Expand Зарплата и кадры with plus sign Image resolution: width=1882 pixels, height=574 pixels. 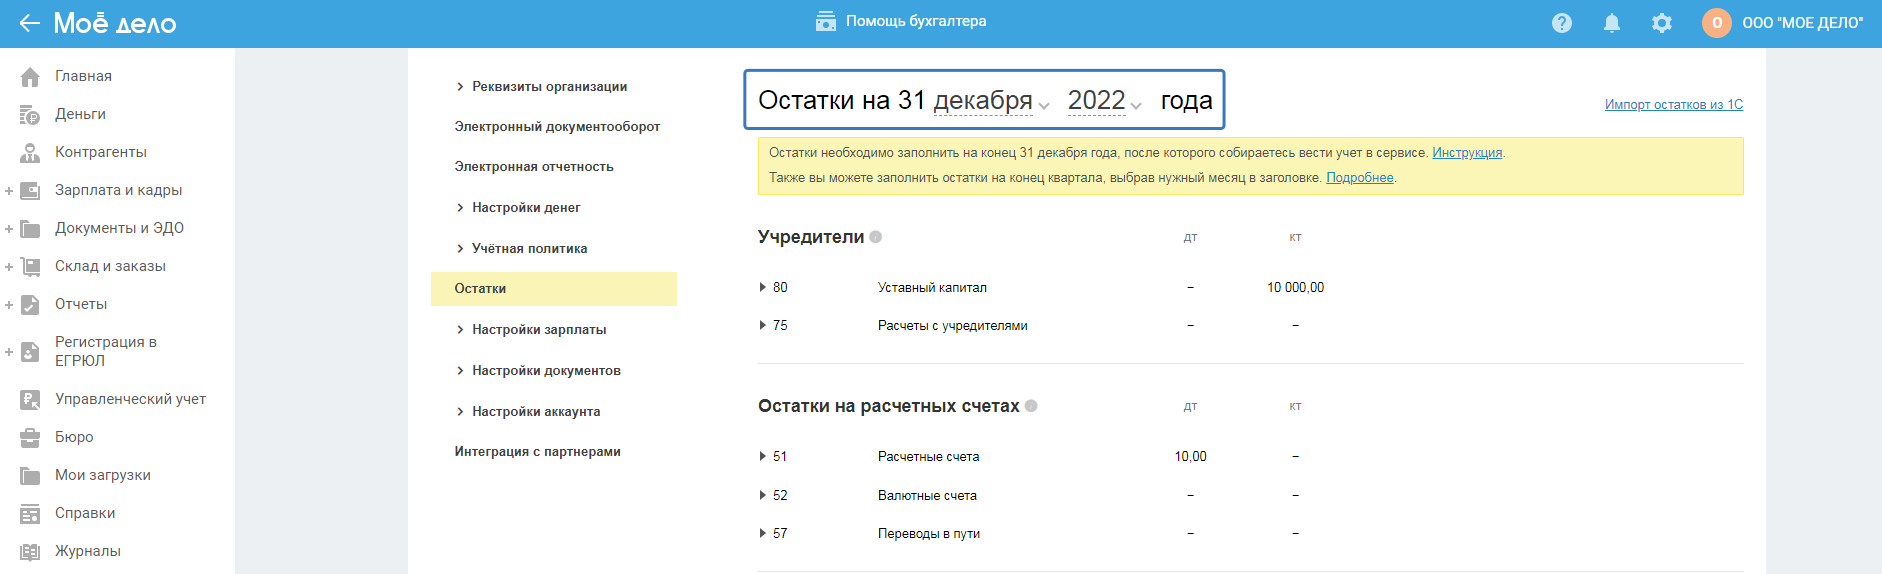(x=9, y=191)
